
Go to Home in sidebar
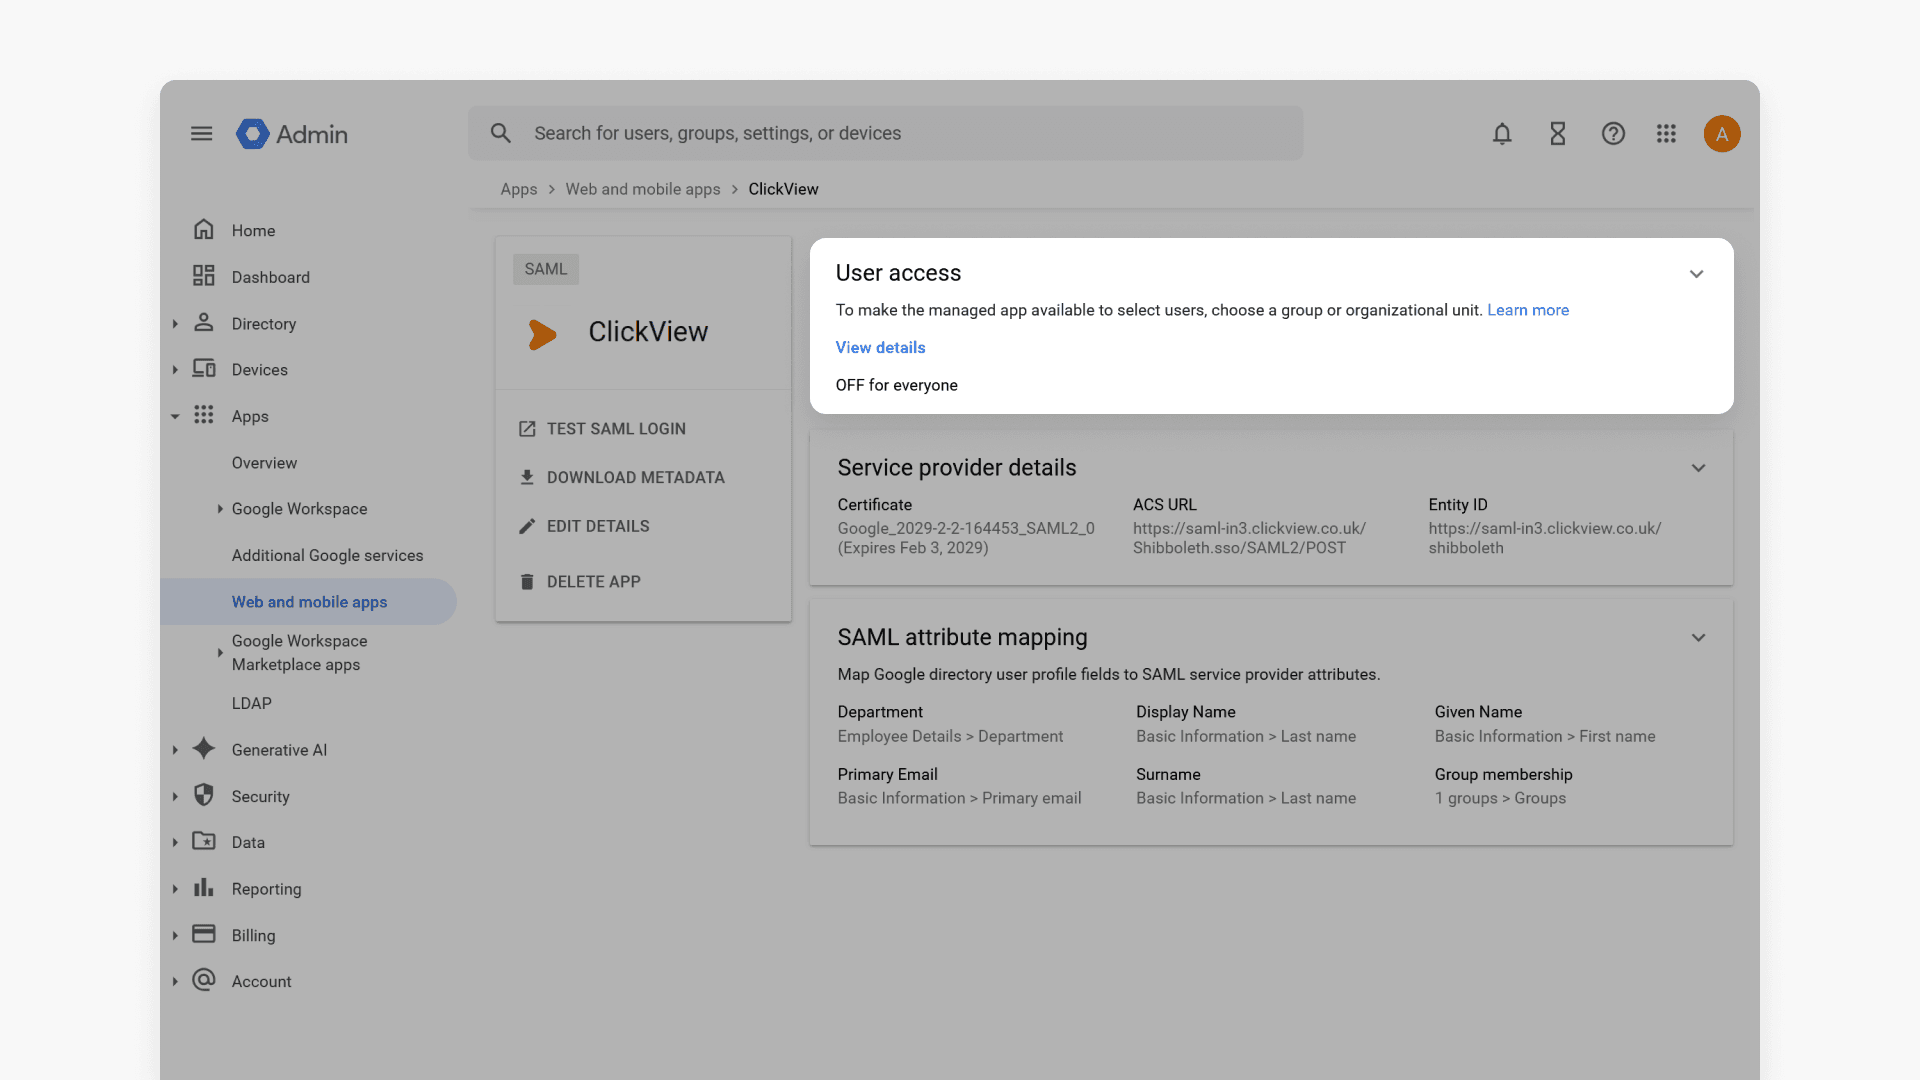pyautogui.click(x=253, y=231)
